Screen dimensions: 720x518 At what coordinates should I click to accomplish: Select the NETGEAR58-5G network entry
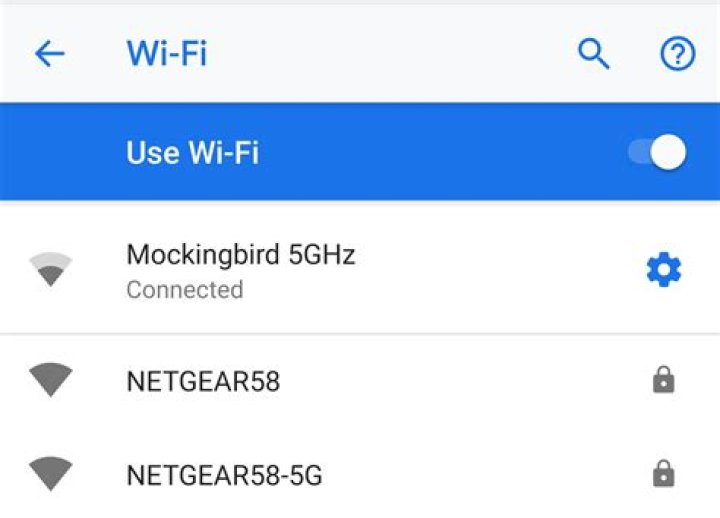[360, 474]
